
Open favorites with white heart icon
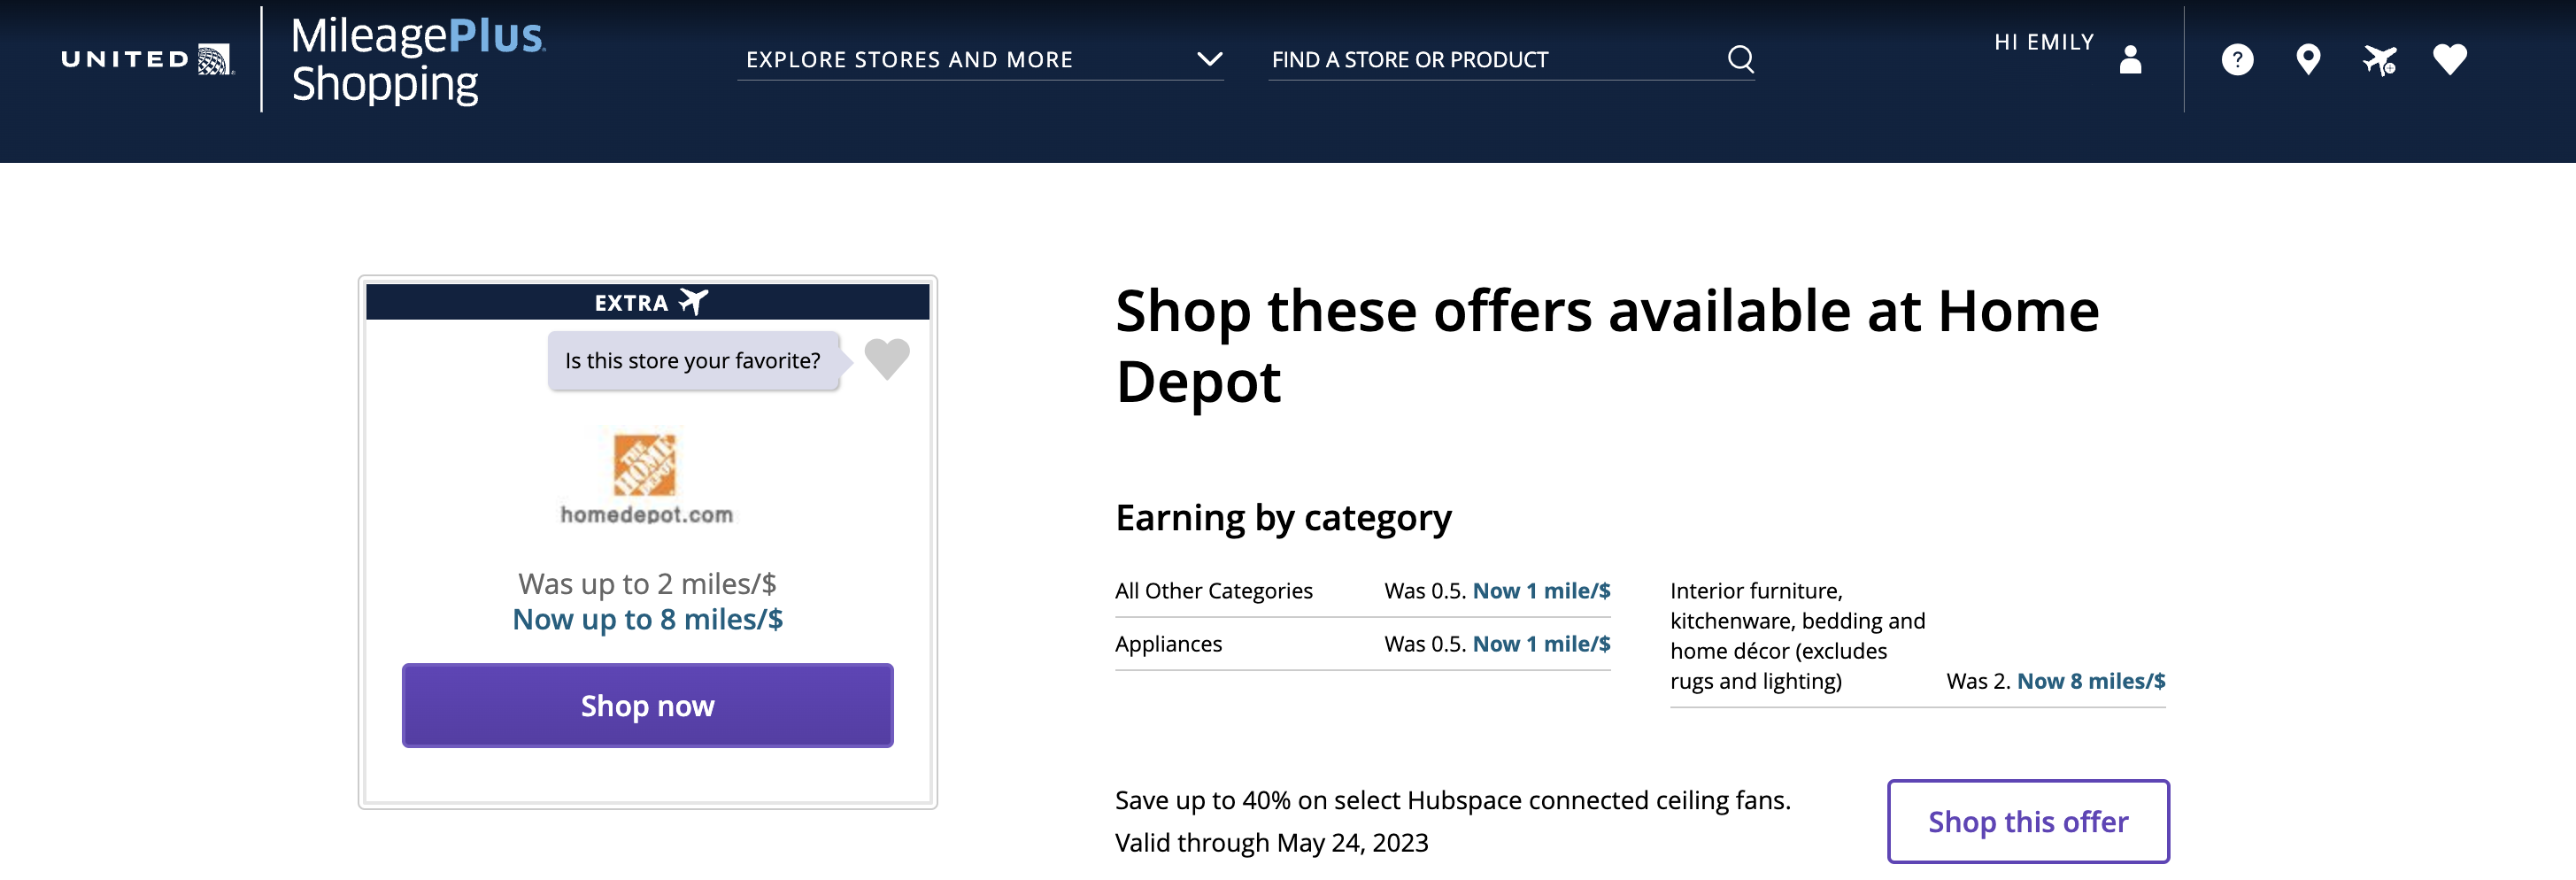(2450, 60)
